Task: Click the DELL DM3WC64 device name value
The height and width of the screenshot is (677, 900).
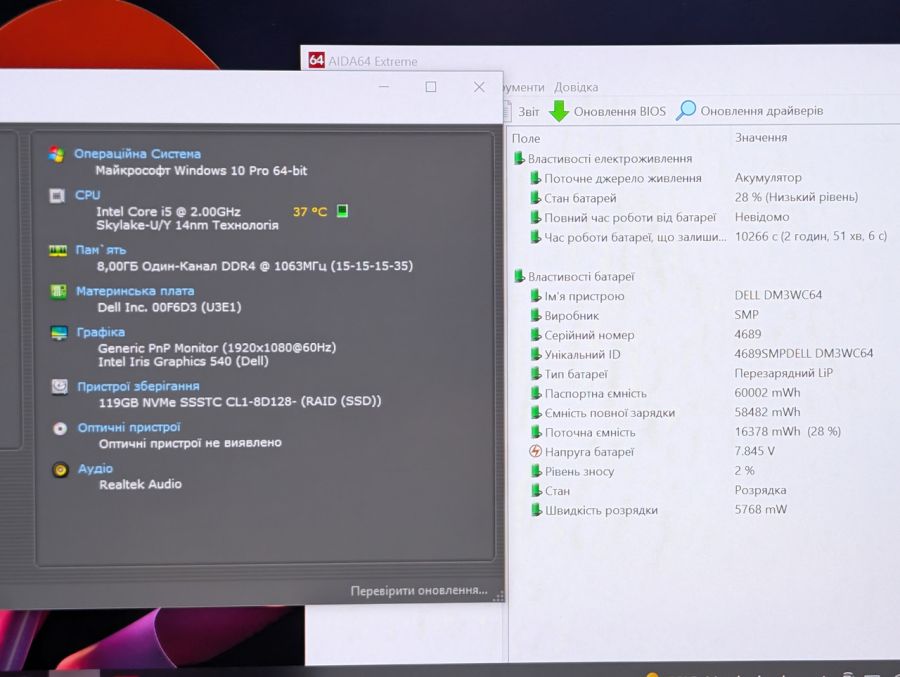Action: [x=778, y=295]
